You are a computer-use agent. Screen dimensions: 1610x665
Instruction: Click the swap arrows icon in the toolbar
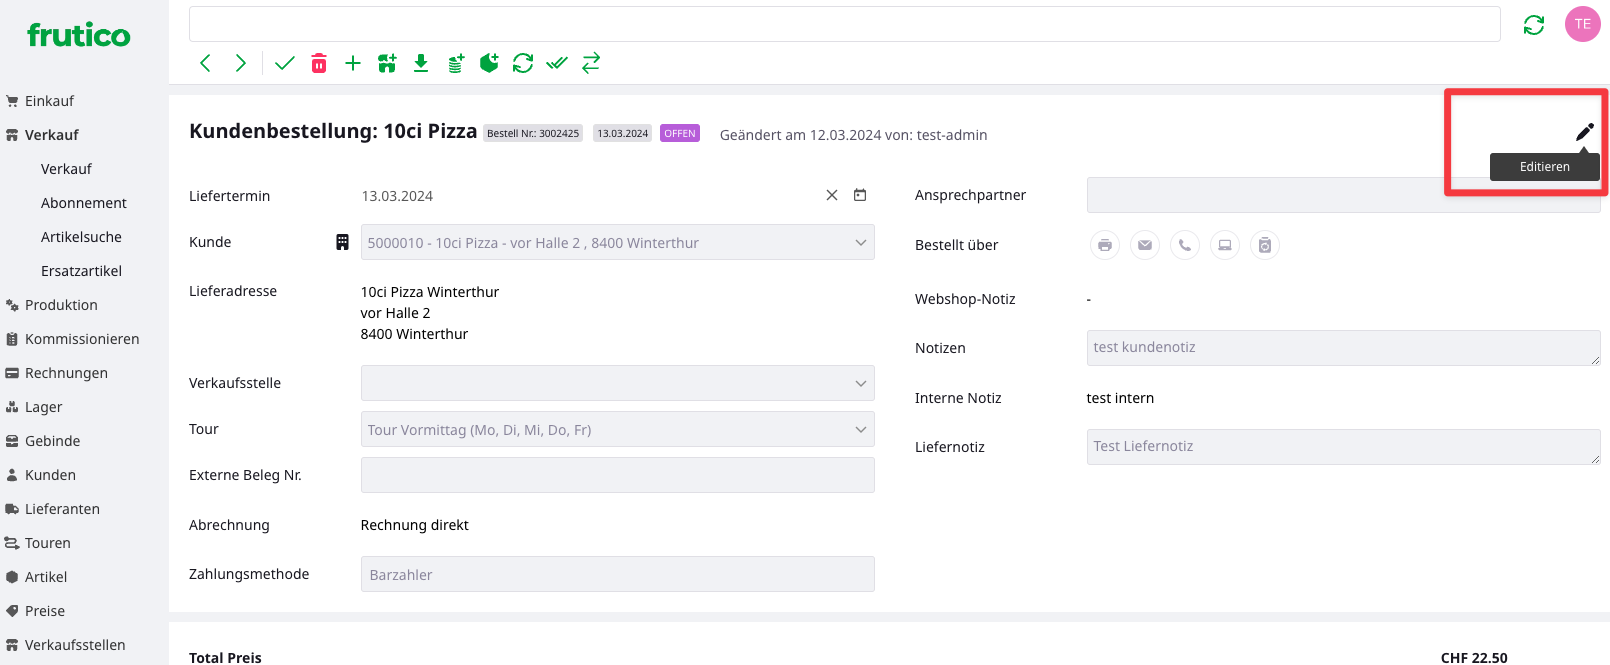tap(591, 64)
